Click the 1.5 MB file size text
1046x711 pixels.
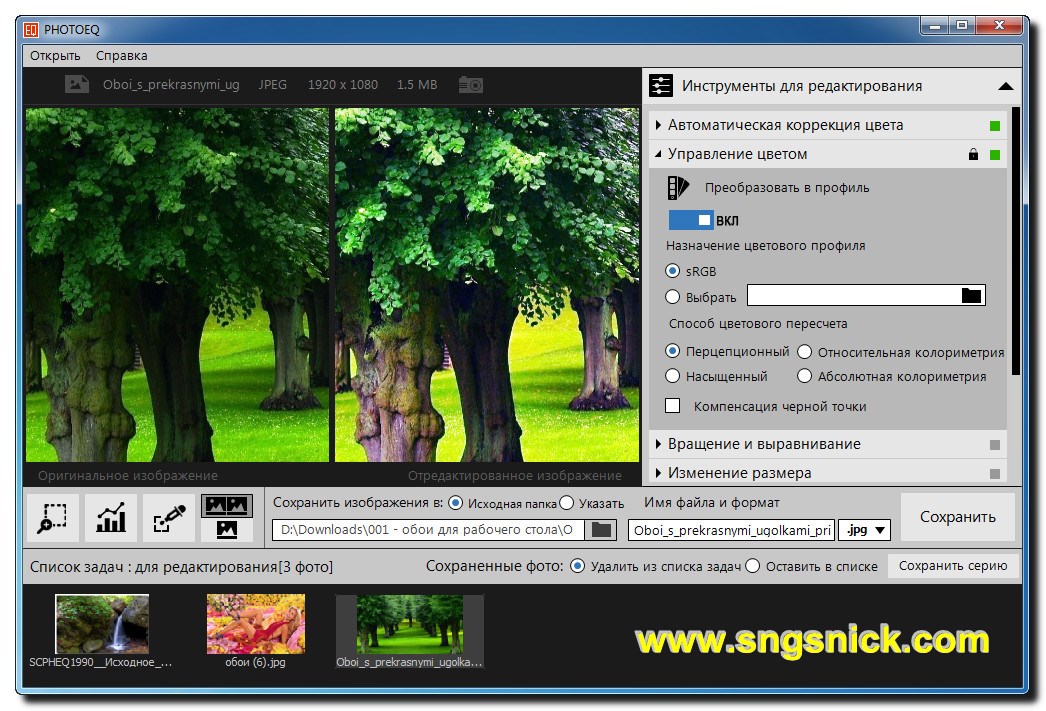(417, 85)
